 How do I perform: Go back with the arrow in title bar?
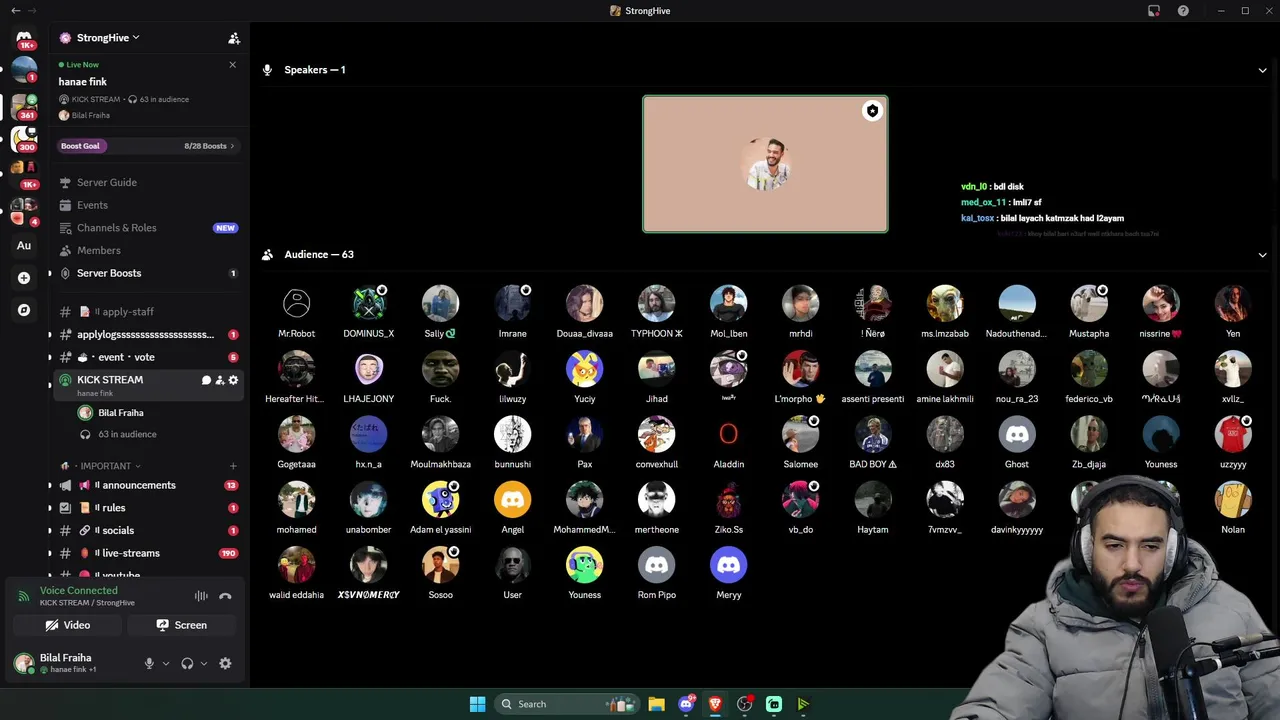(15, 11)
